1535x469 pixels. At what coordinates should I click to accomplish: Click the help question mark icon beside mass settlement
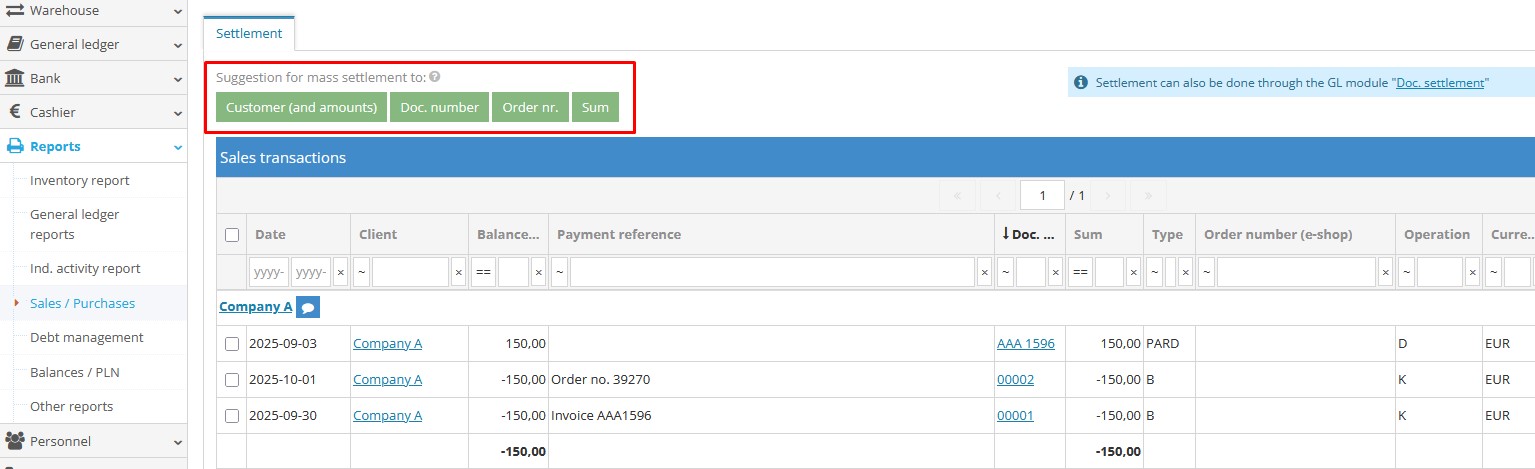[x=435, y=77]
